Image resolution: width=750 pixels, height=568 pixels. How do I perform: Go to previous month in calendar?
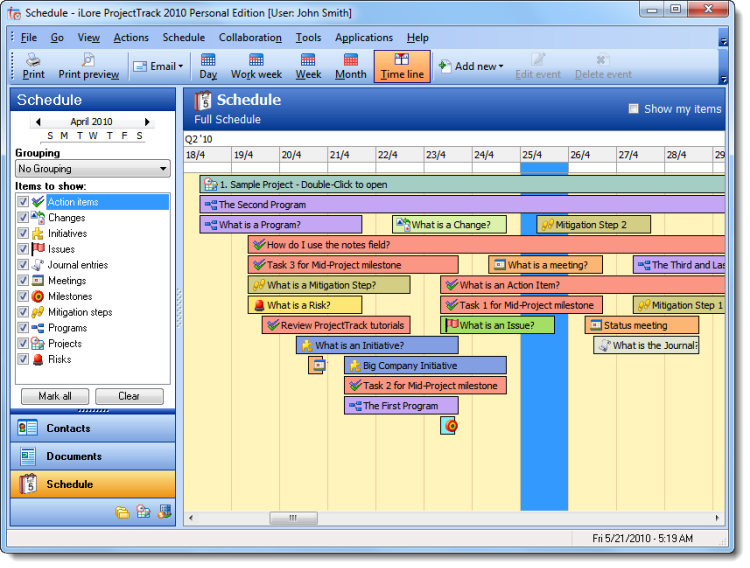pyautogui.click(x=38, y=122)
